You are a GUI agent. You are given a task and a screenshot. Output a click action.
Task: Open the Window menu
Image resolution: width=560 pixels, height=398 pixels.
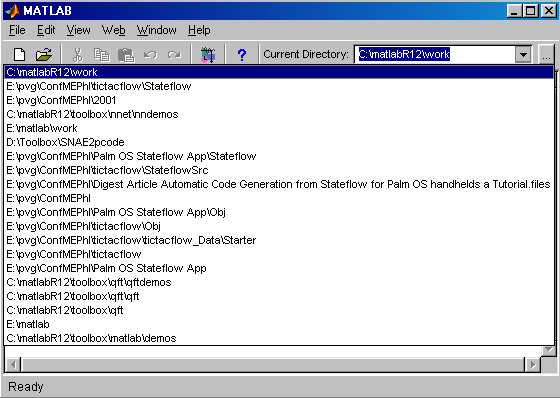tap(156, 30)
